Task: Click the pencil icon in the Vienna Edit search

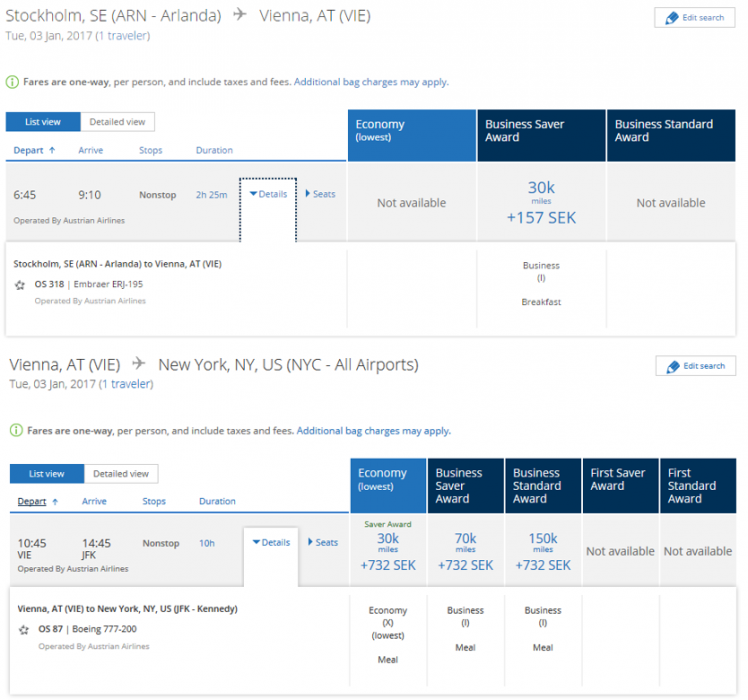Action: 673,366
